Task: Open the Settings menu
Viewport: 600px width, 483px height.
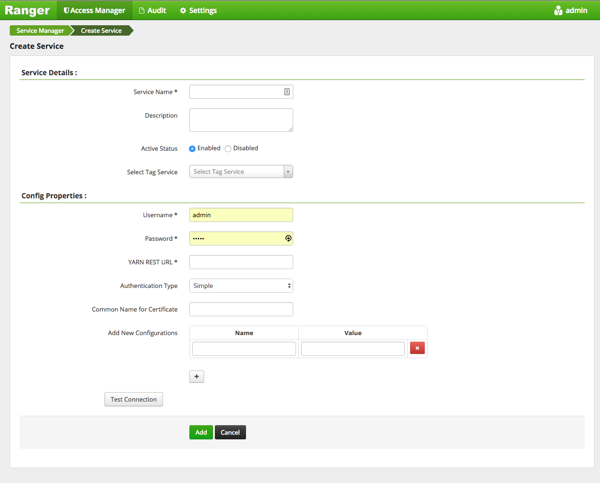Action: pos(198,10)
